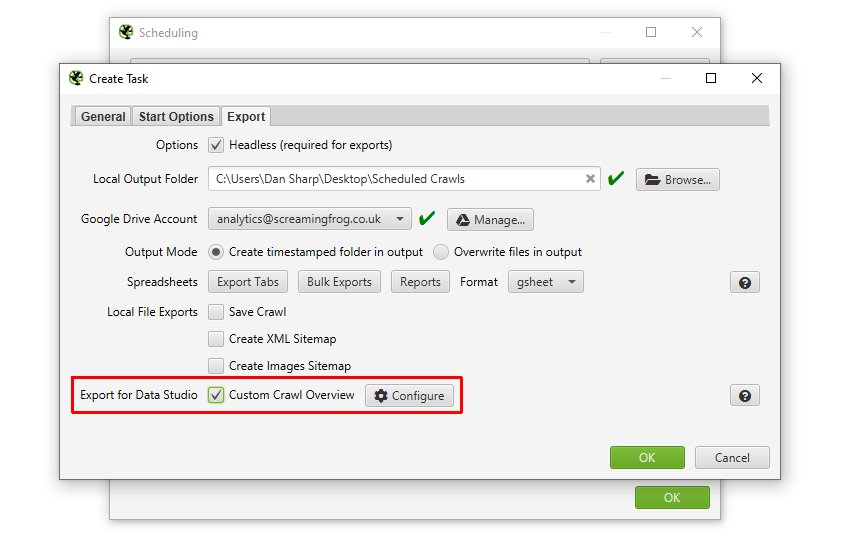Confirm Create Task with the OK button

coord(647,458)
